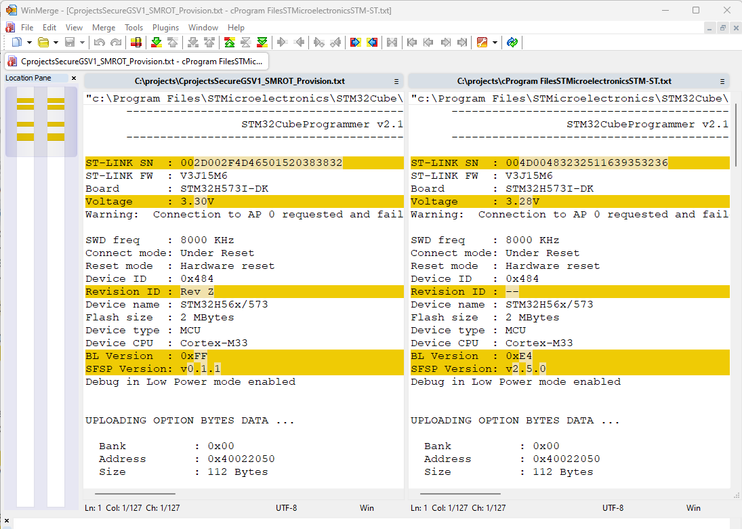Open the Plugins menu
Viewport: 742px width, 529px height.
pos(166,27)
